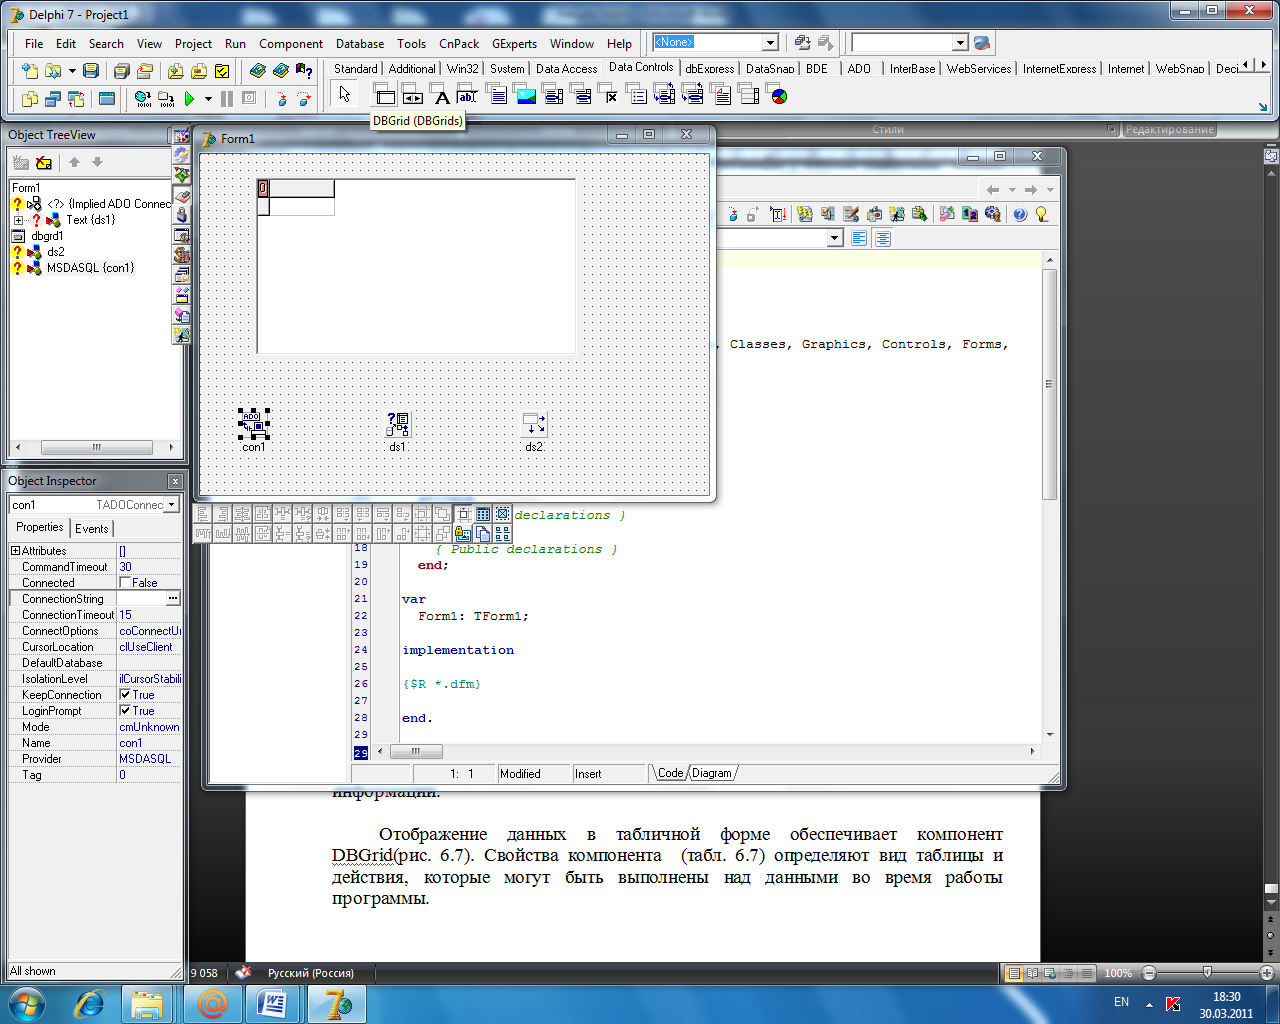Choose the DBMemo component icon

497,95
